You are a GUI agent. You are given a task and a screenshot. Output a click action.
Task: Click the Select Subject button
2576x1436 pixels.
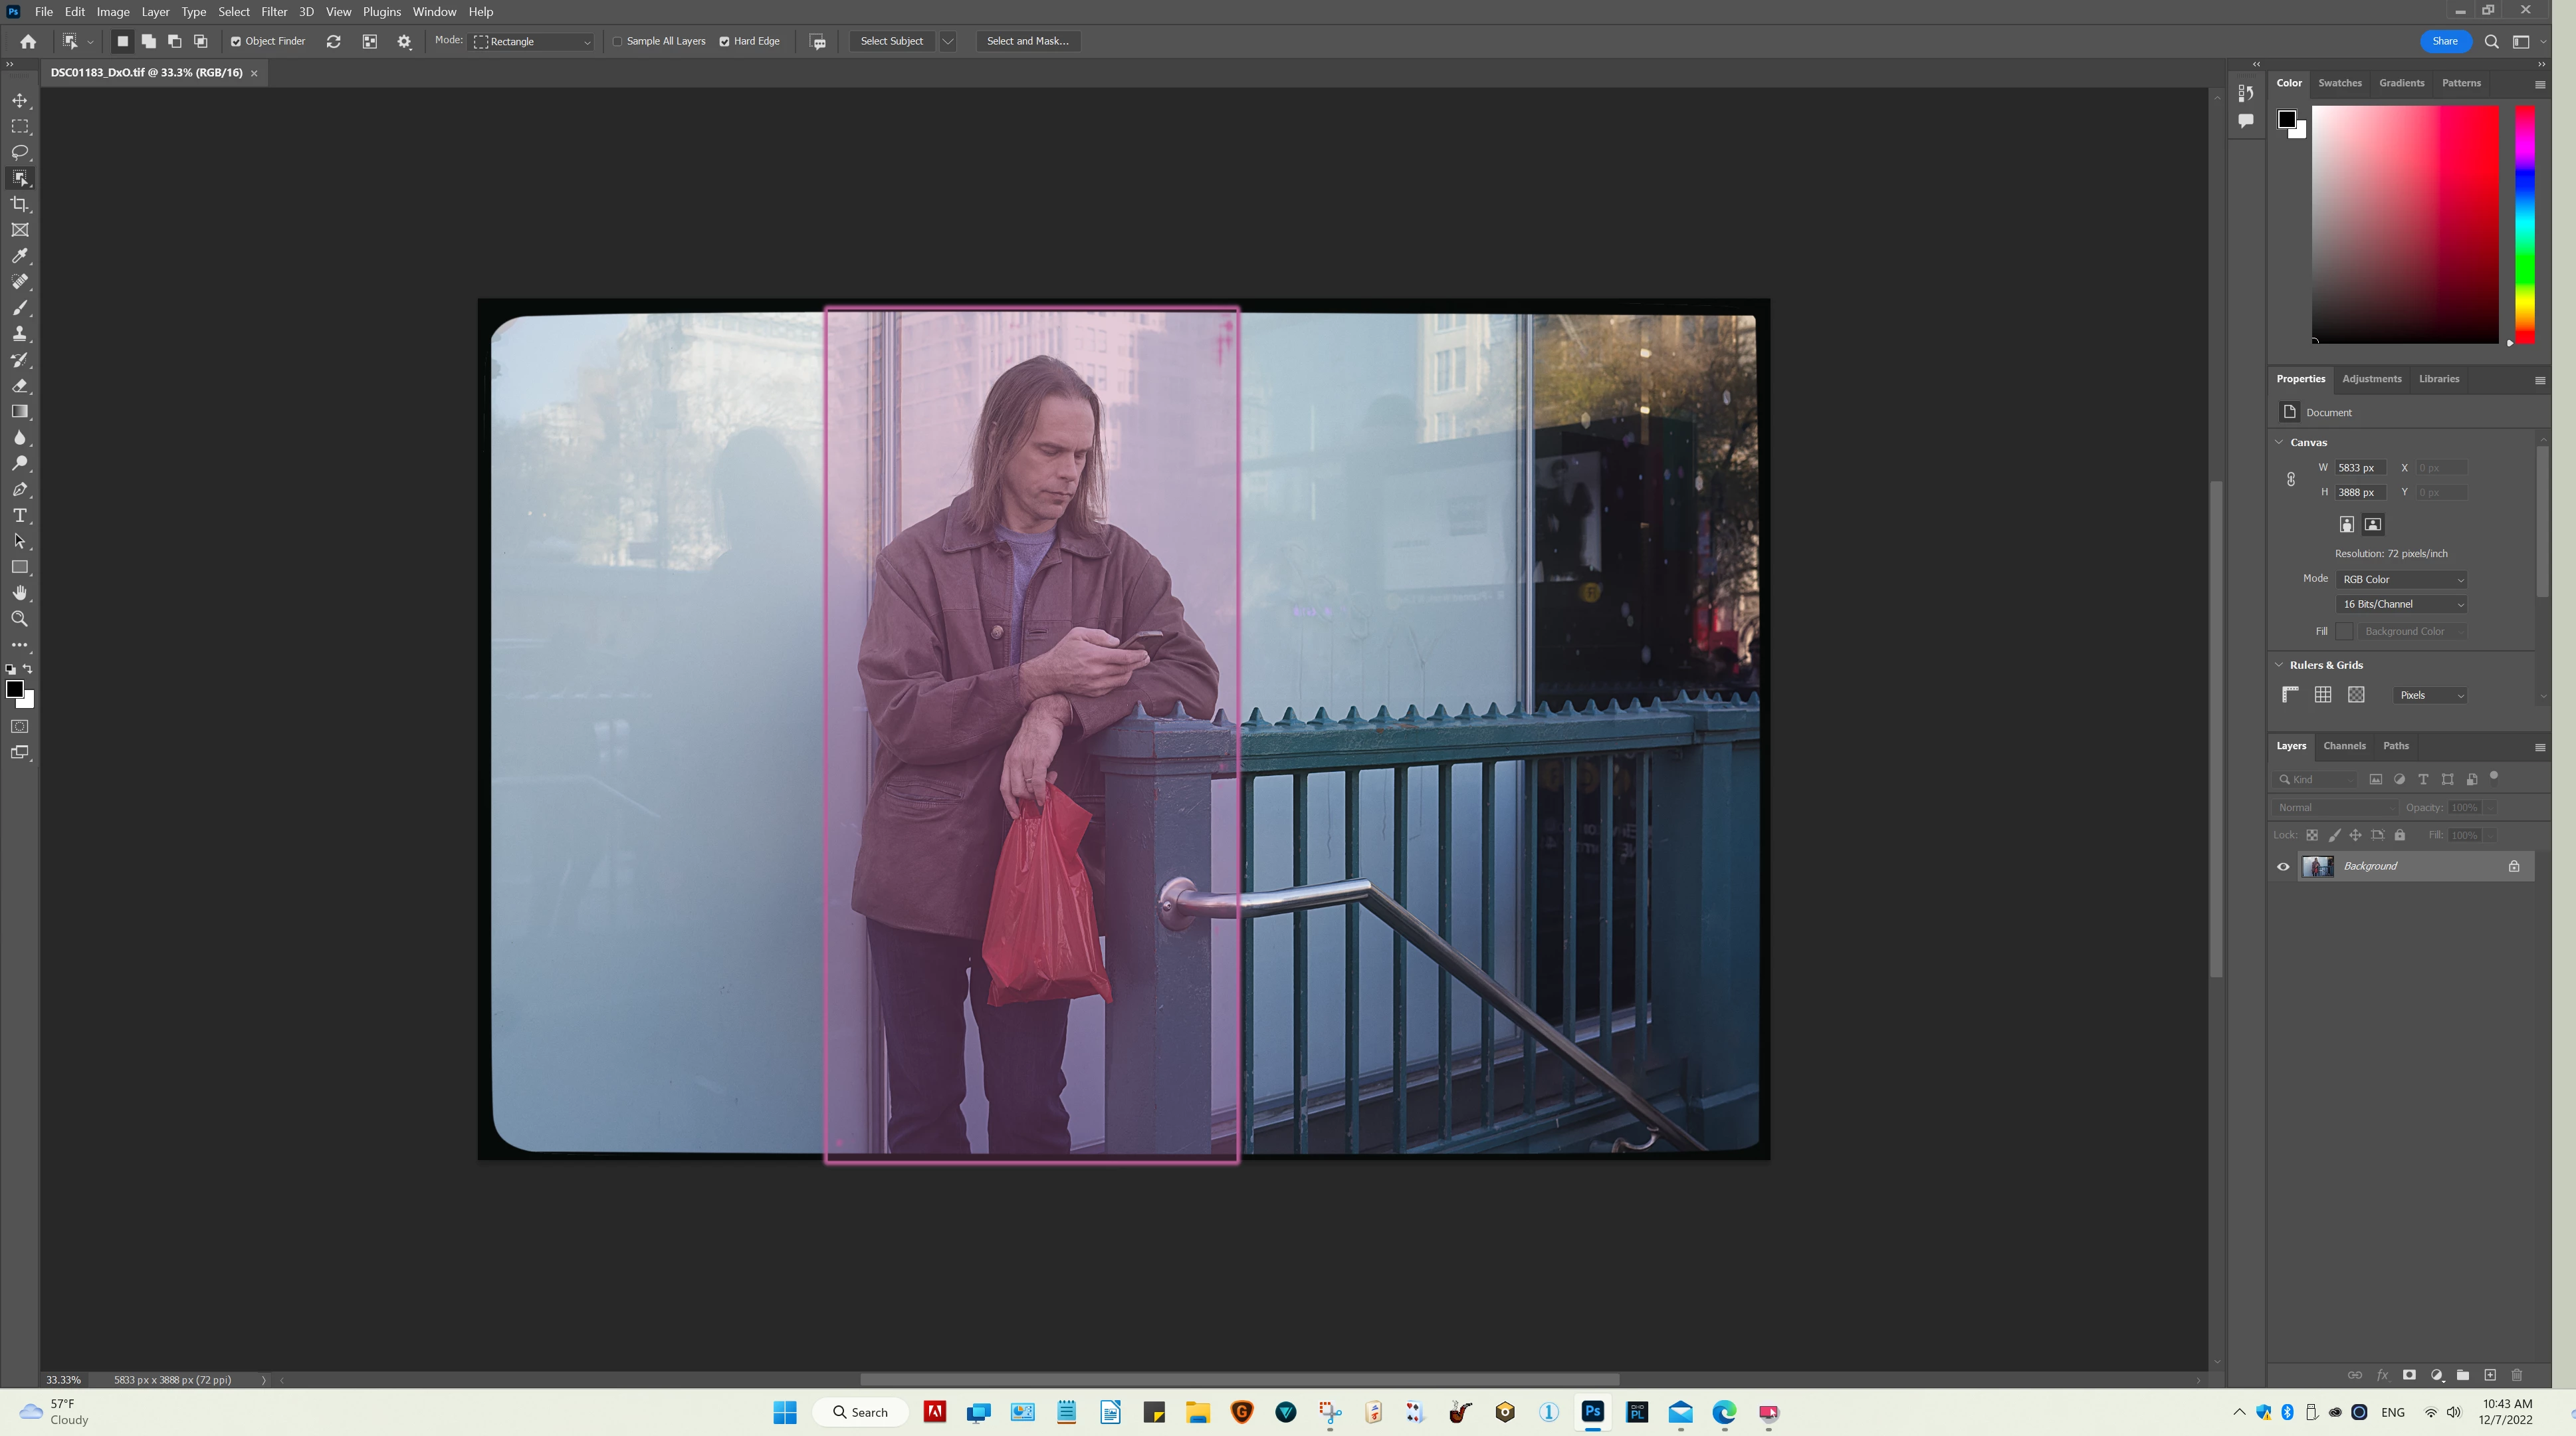click(891, 41)
